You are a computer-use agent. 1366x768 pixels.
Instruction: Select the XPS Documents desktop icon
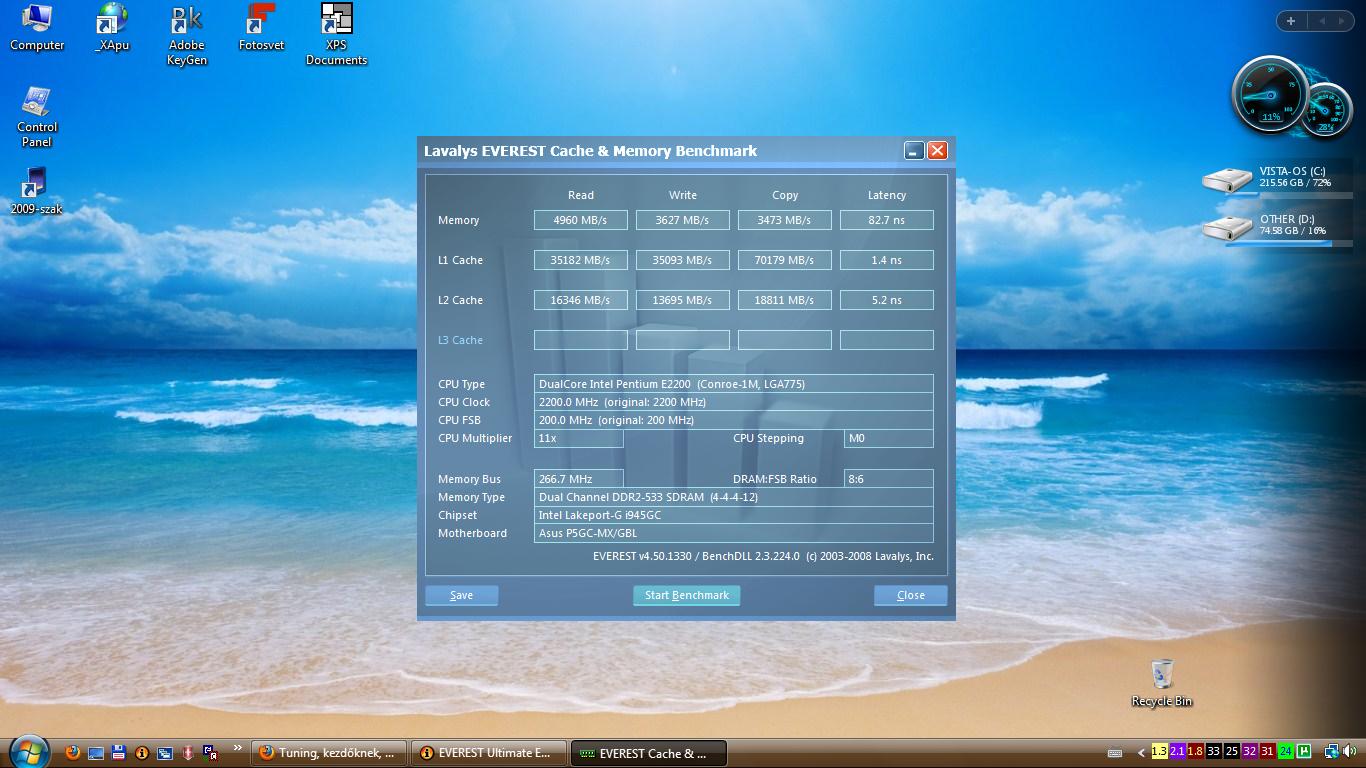point(336,35)
